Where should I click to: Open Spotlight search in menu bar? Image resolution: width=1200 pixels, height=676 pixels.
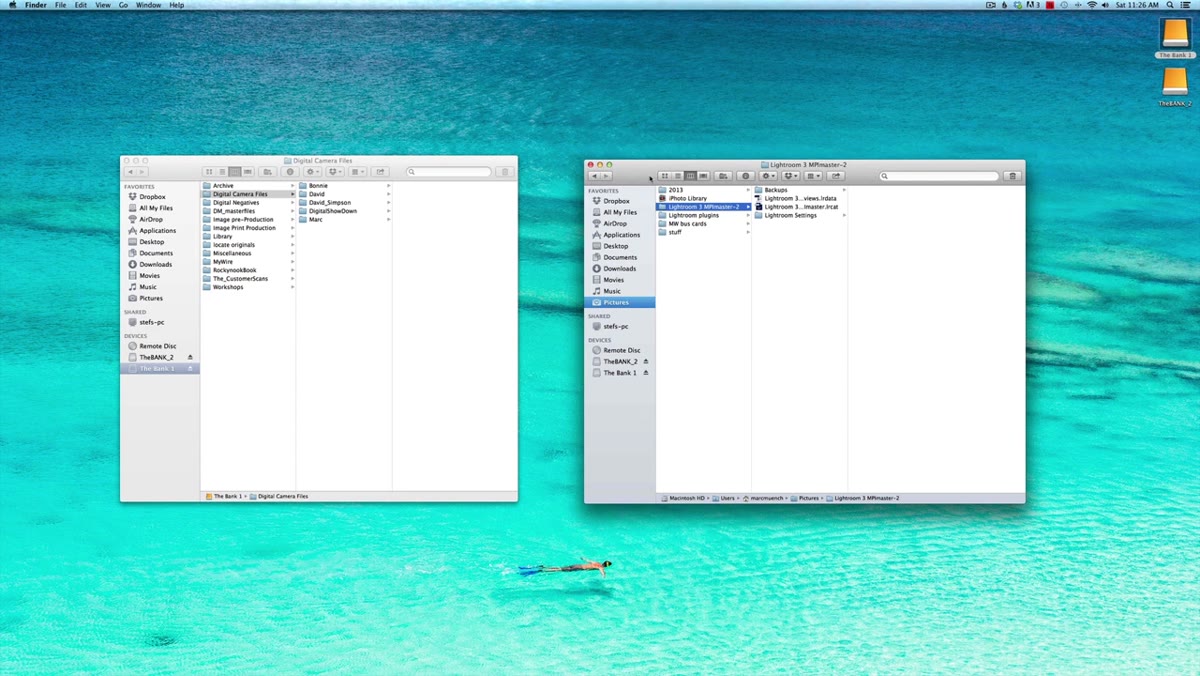1170,5
